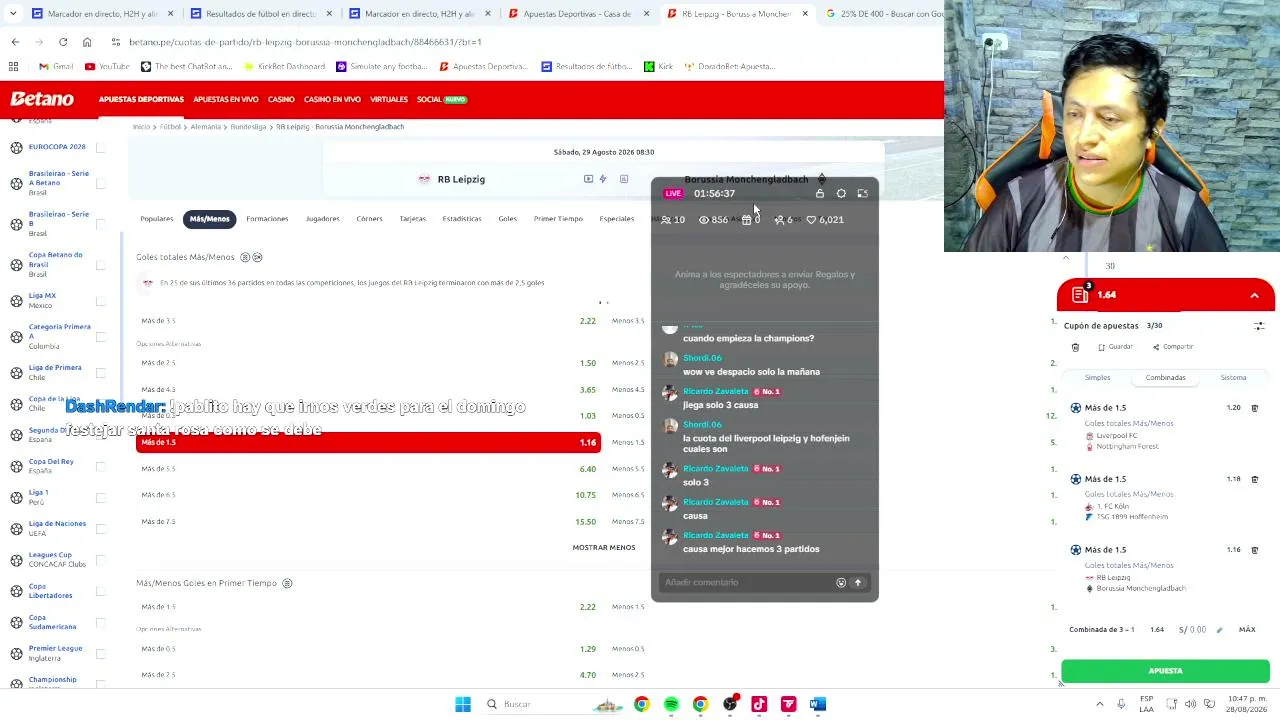Select Más de 6.5 odds 10.75
The image size is (1280, 720).
tap(368, 495)
